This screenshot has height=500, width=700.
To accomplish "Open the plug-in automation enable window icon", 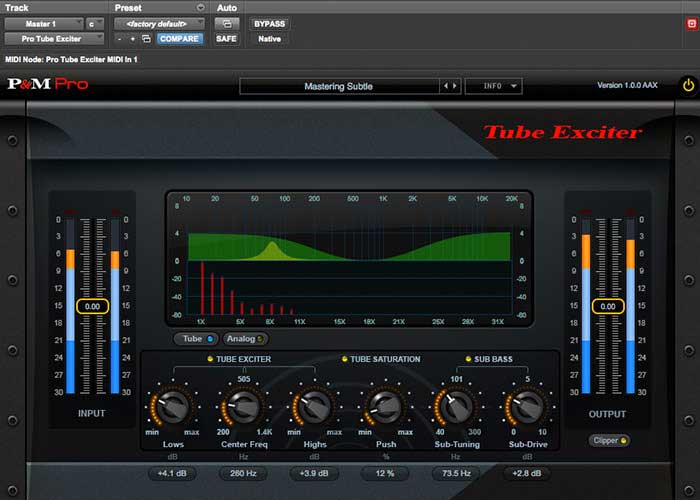I will (227, 24).
